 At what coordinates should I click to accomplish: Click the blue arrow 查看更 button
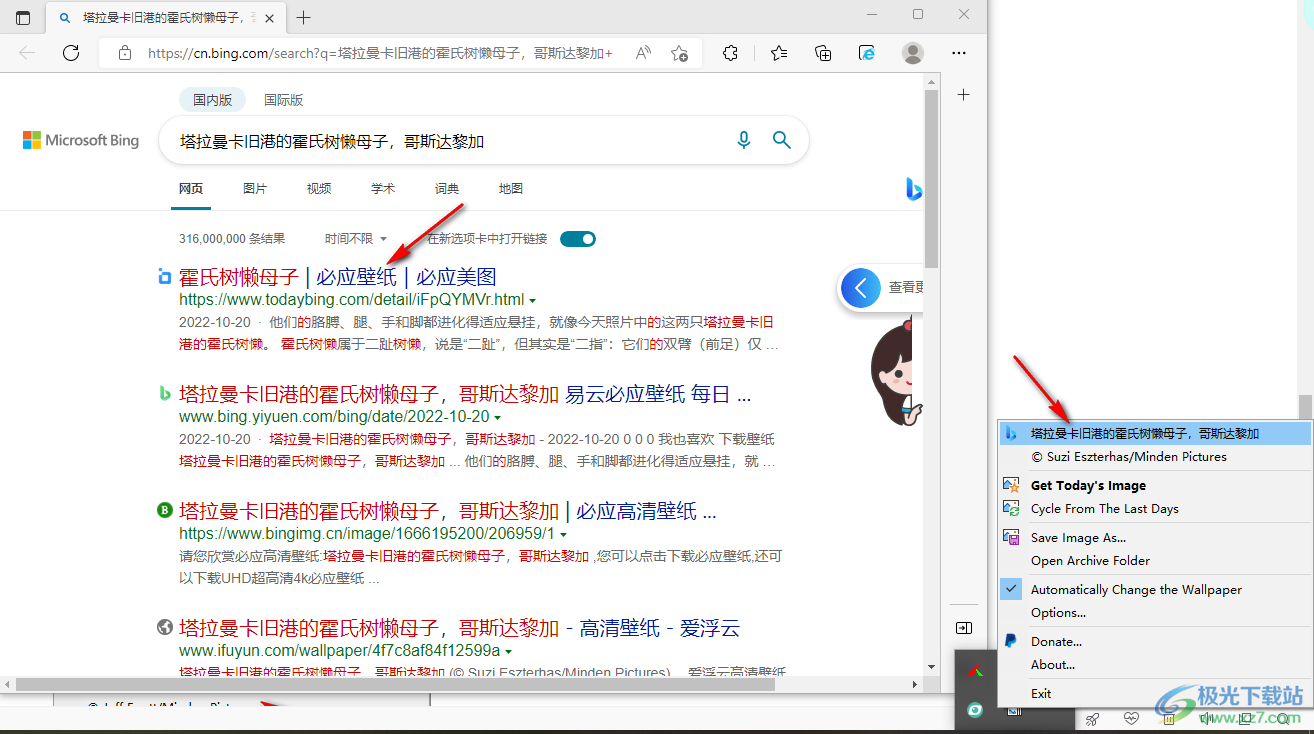coord(861,288)
